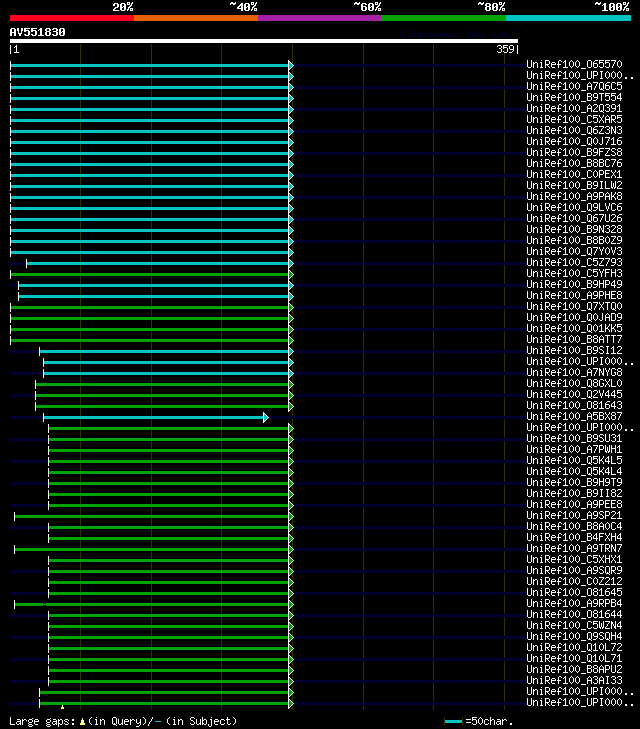This screenshot has height=729, width=640.
Task: Open hit UniRef100_A2Q391
Action: click(x=574, y=108)
